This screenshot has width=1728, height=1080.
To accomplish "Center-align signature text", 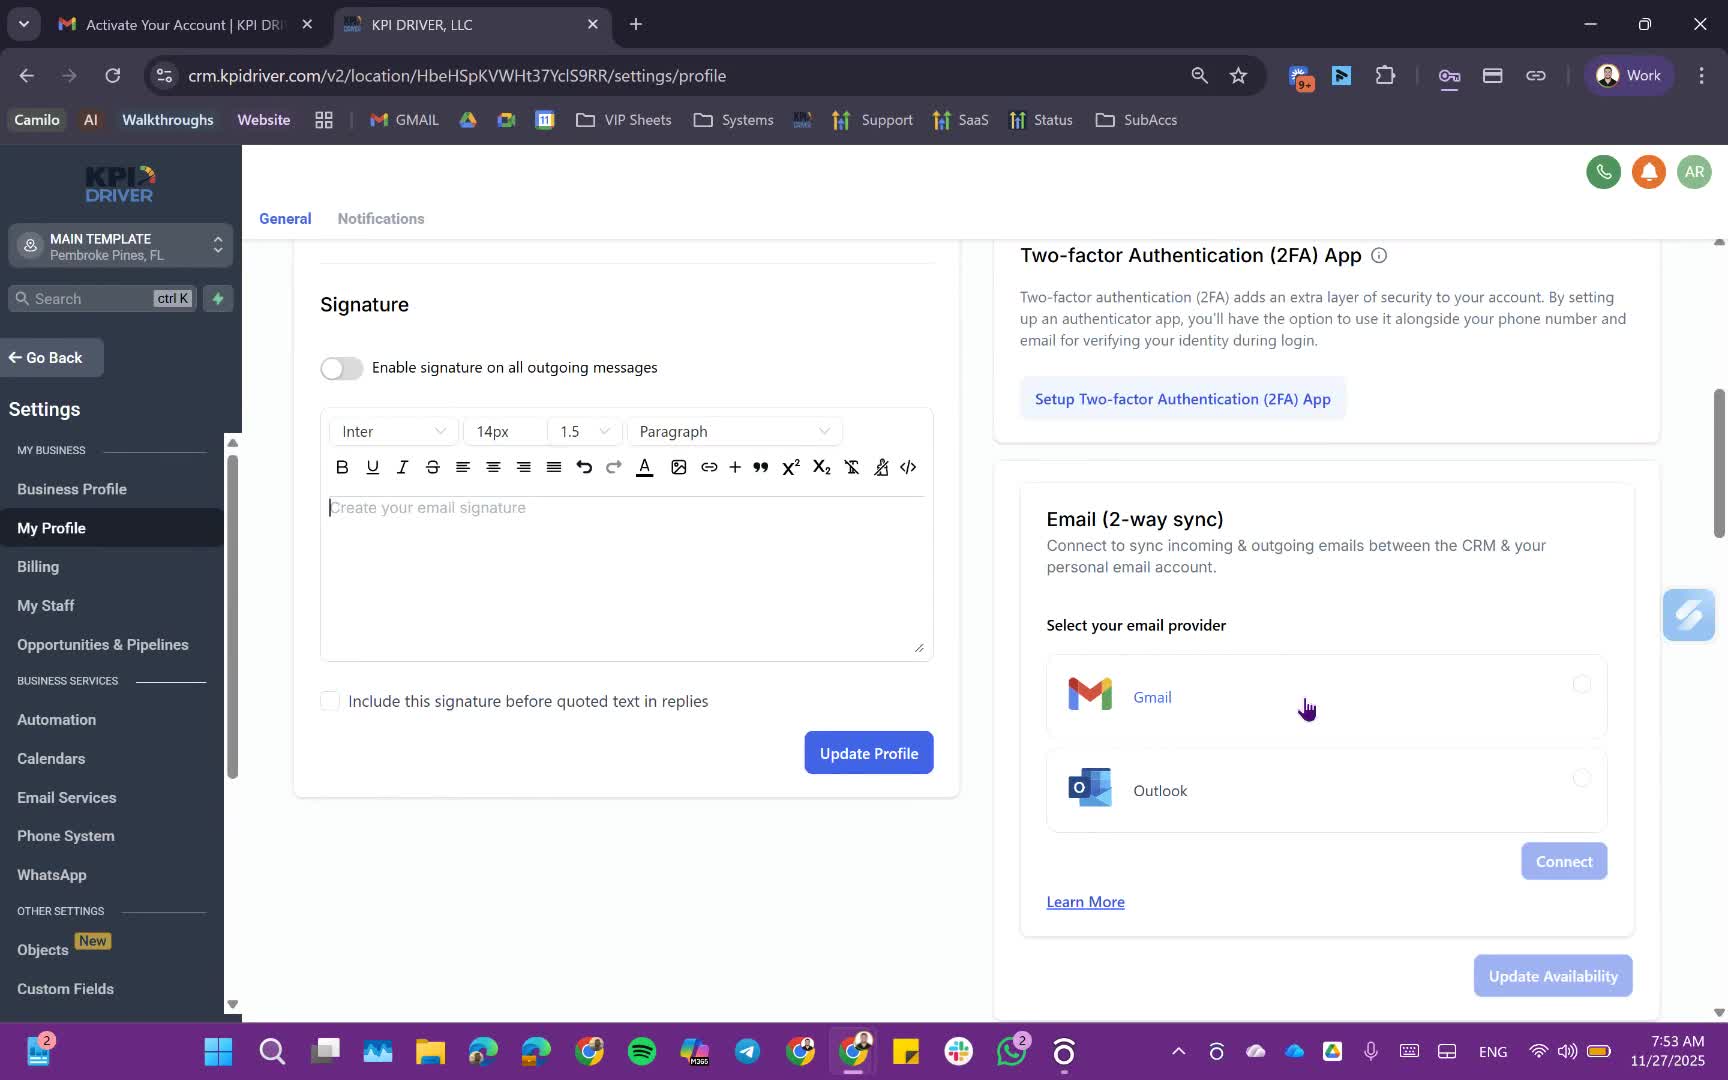I will click(x=493, y=467).
